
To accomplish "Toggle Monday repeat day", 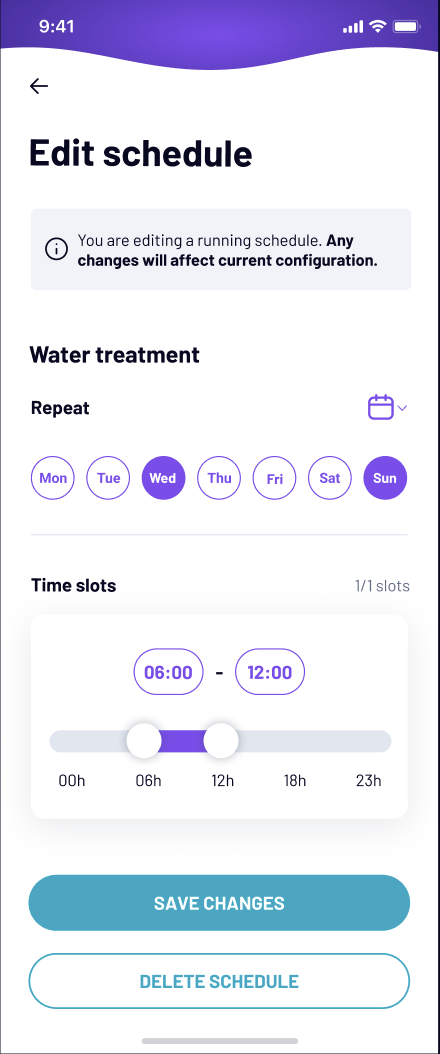I will tap(53, 478).
